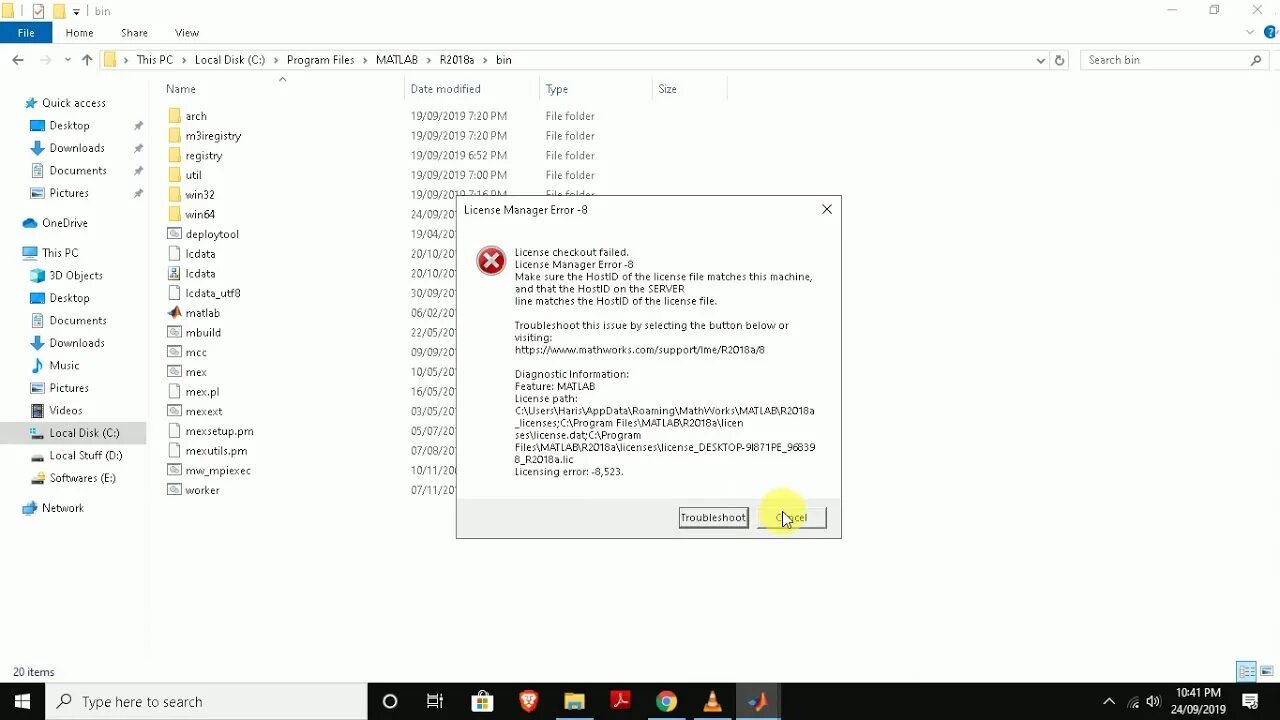Viewport: 1280px width, 720px height.
Task: Open VLC media player from taskbar
Action: [712, 701]
